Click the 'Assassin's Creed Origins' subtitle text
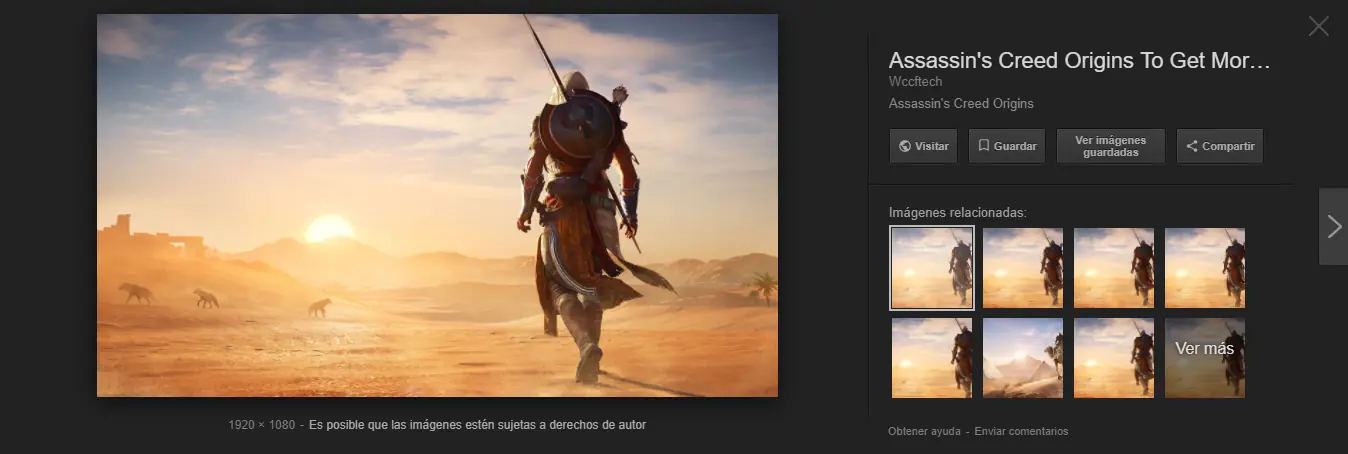The height and width of the screenshot is (454, 1348). [x=961, y=104]
